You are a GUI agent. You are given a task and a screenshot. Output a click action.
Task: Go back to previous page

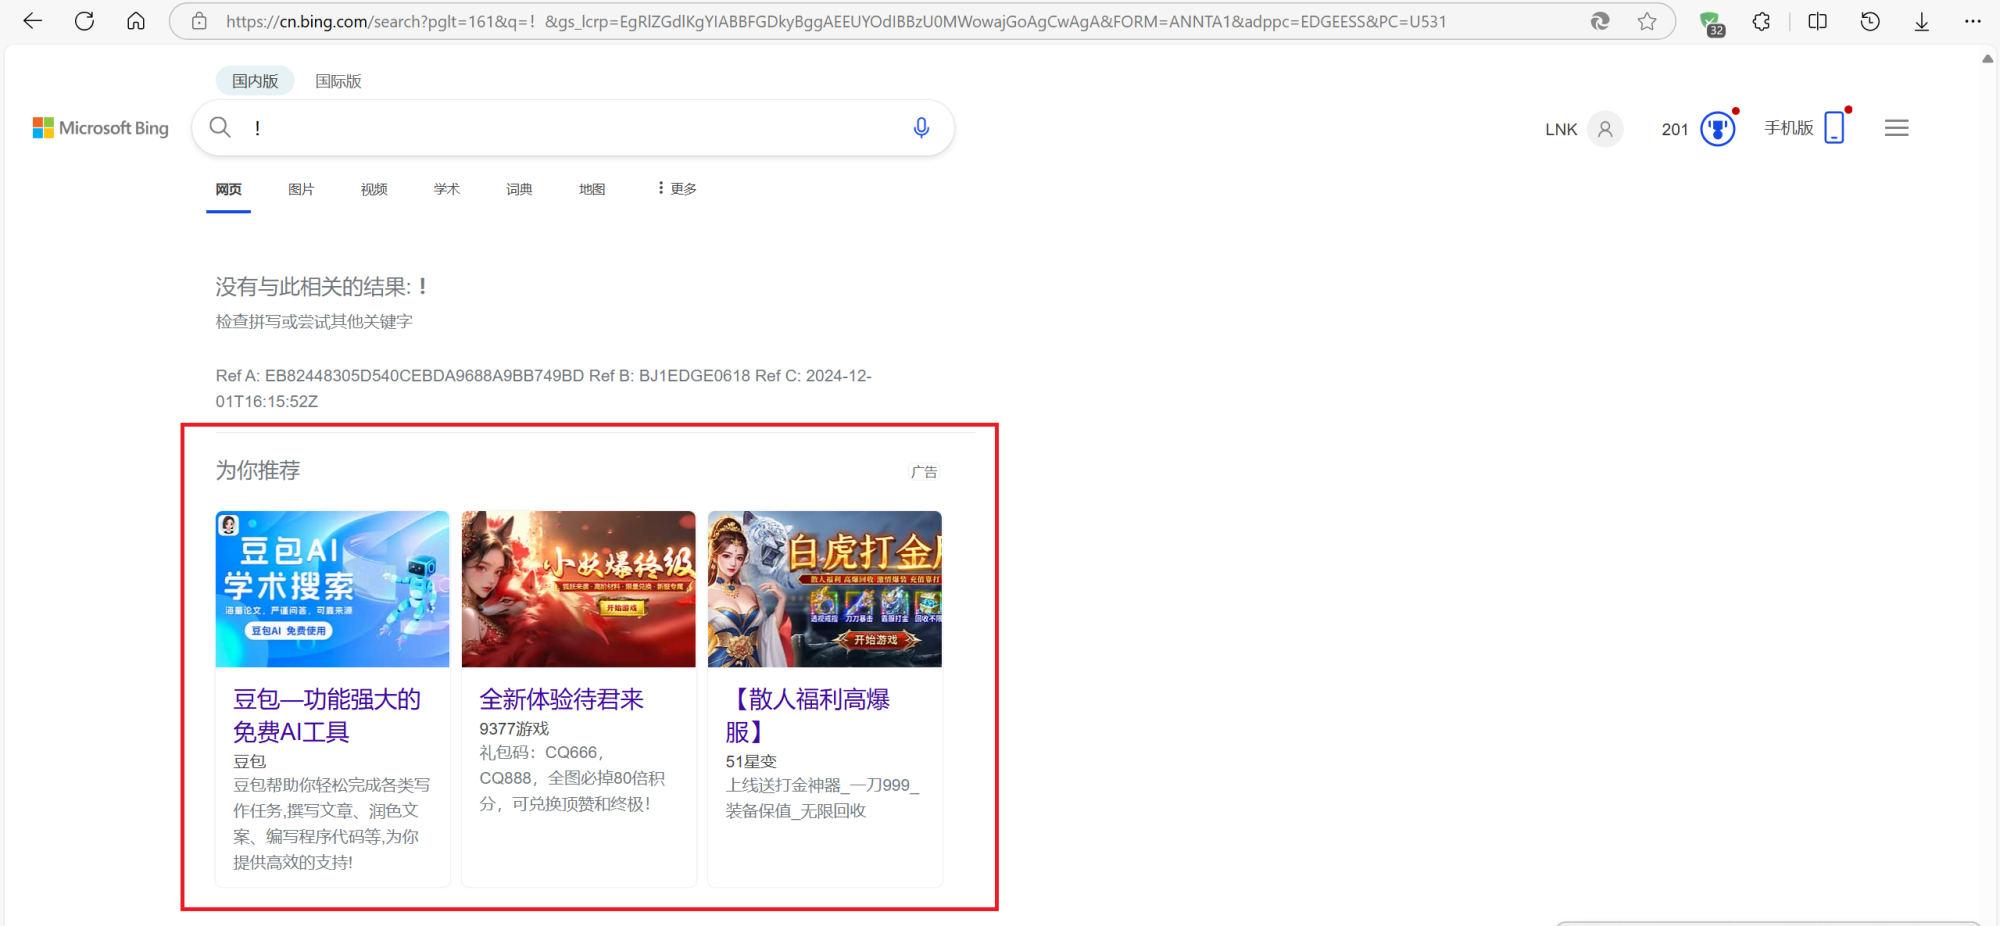32,21
